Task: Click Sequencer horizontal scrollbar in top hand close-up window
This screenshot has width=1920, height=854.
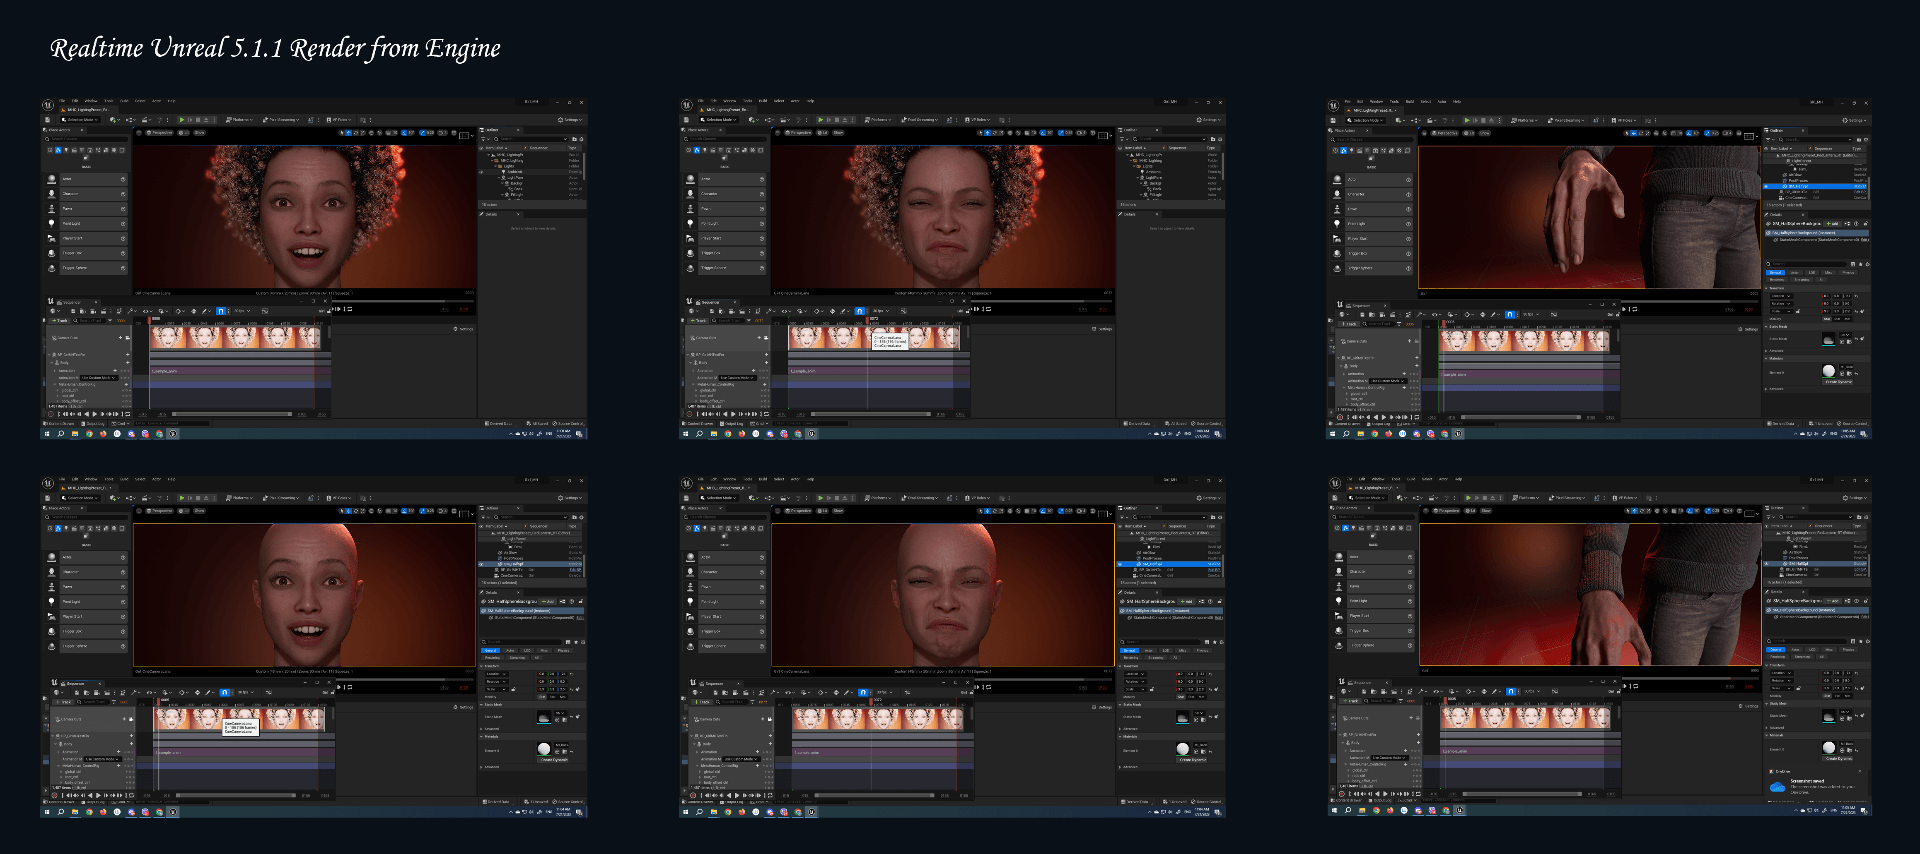Action: pyautogui.click(x=1521, y=417)
